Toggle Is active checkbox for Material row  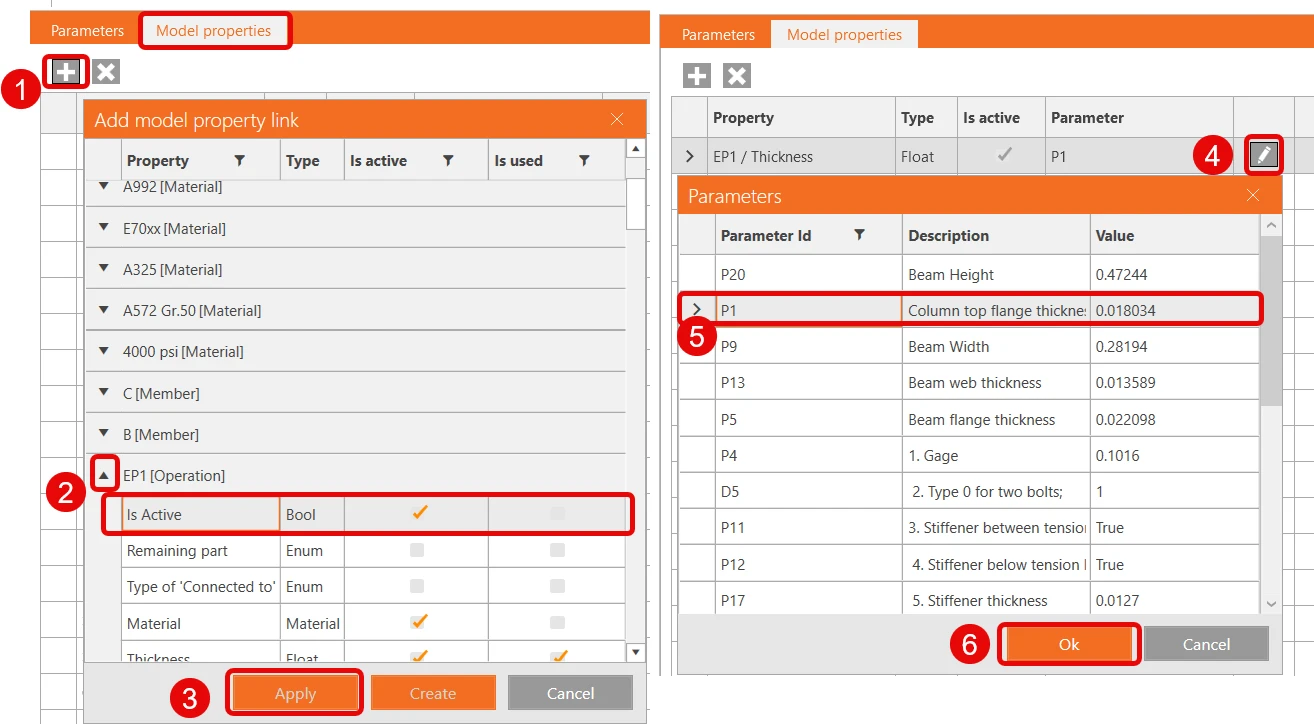420,622
